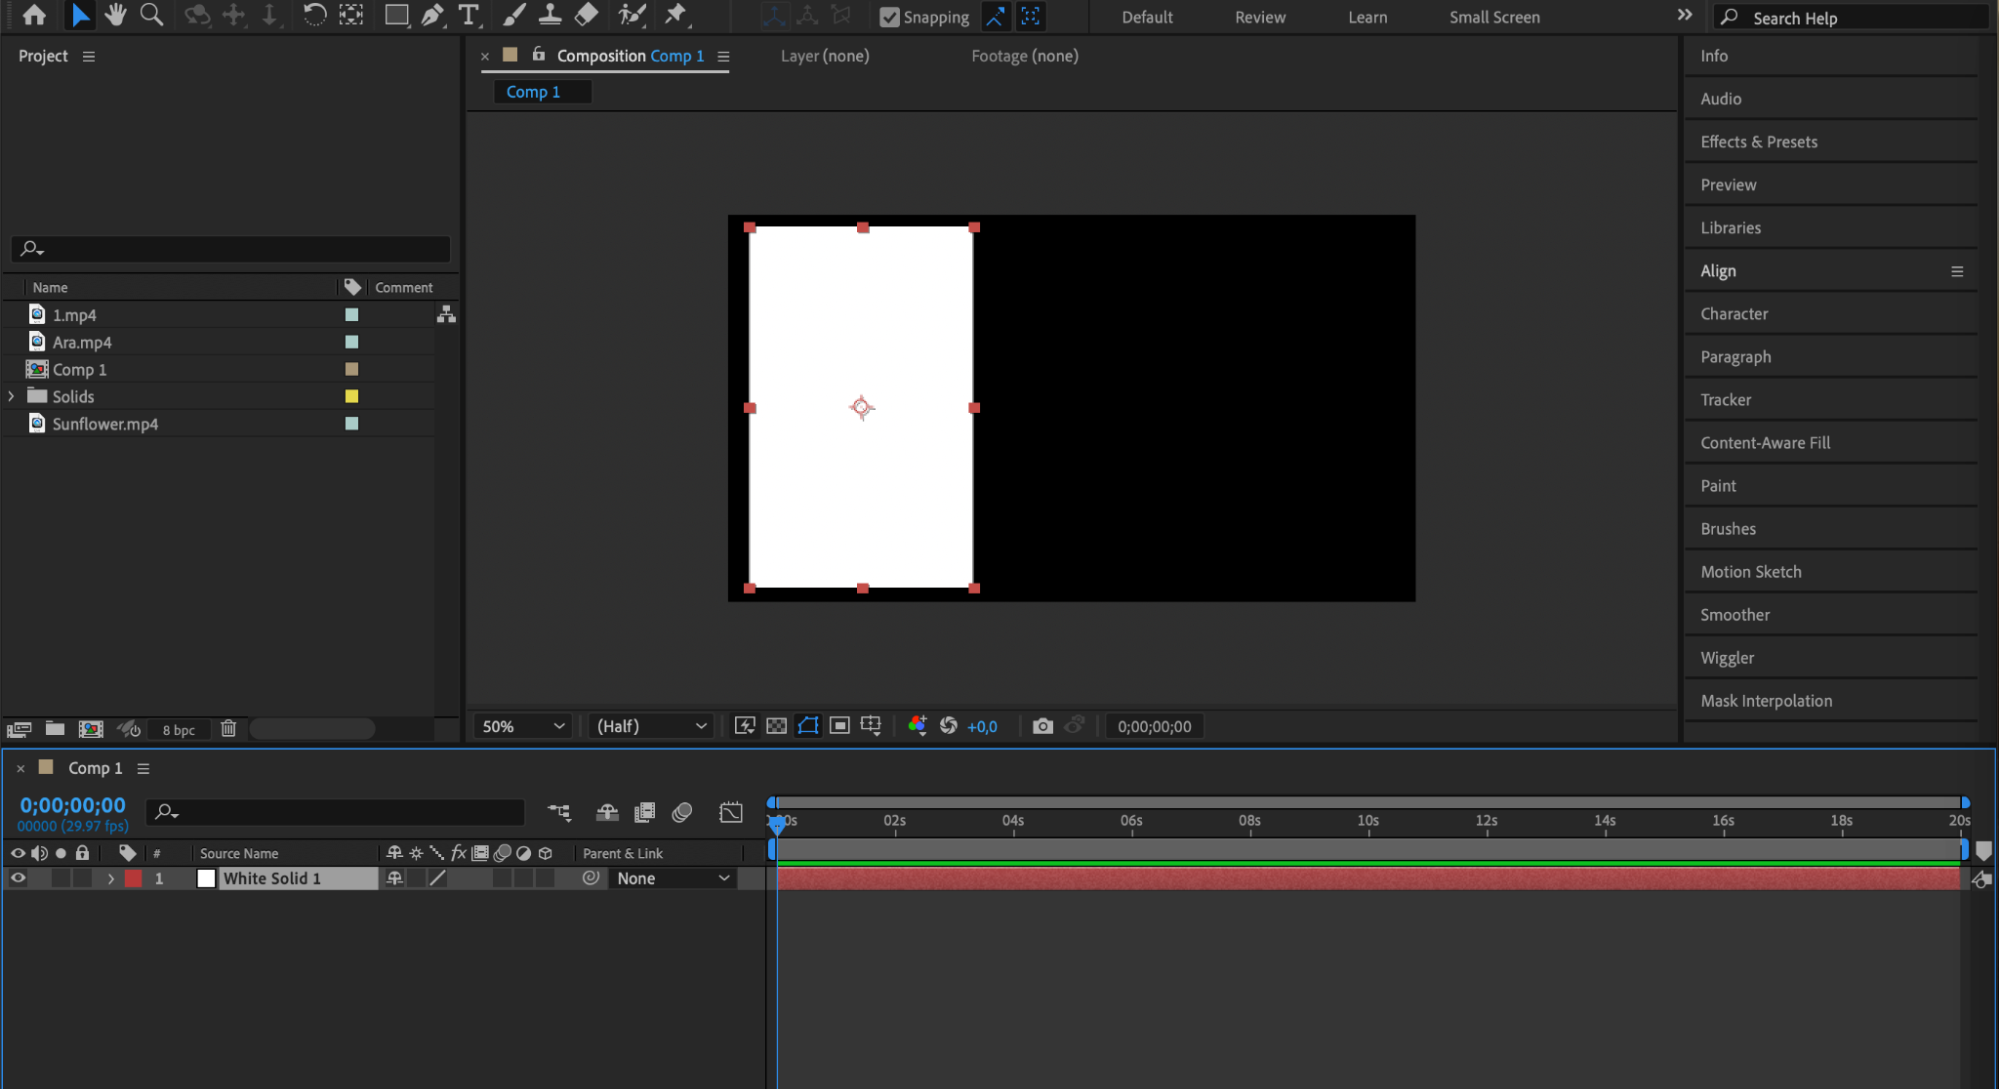1999x1090 pixels.
Task: Open the Effects & Presets panel
Action: [1758, 142]
